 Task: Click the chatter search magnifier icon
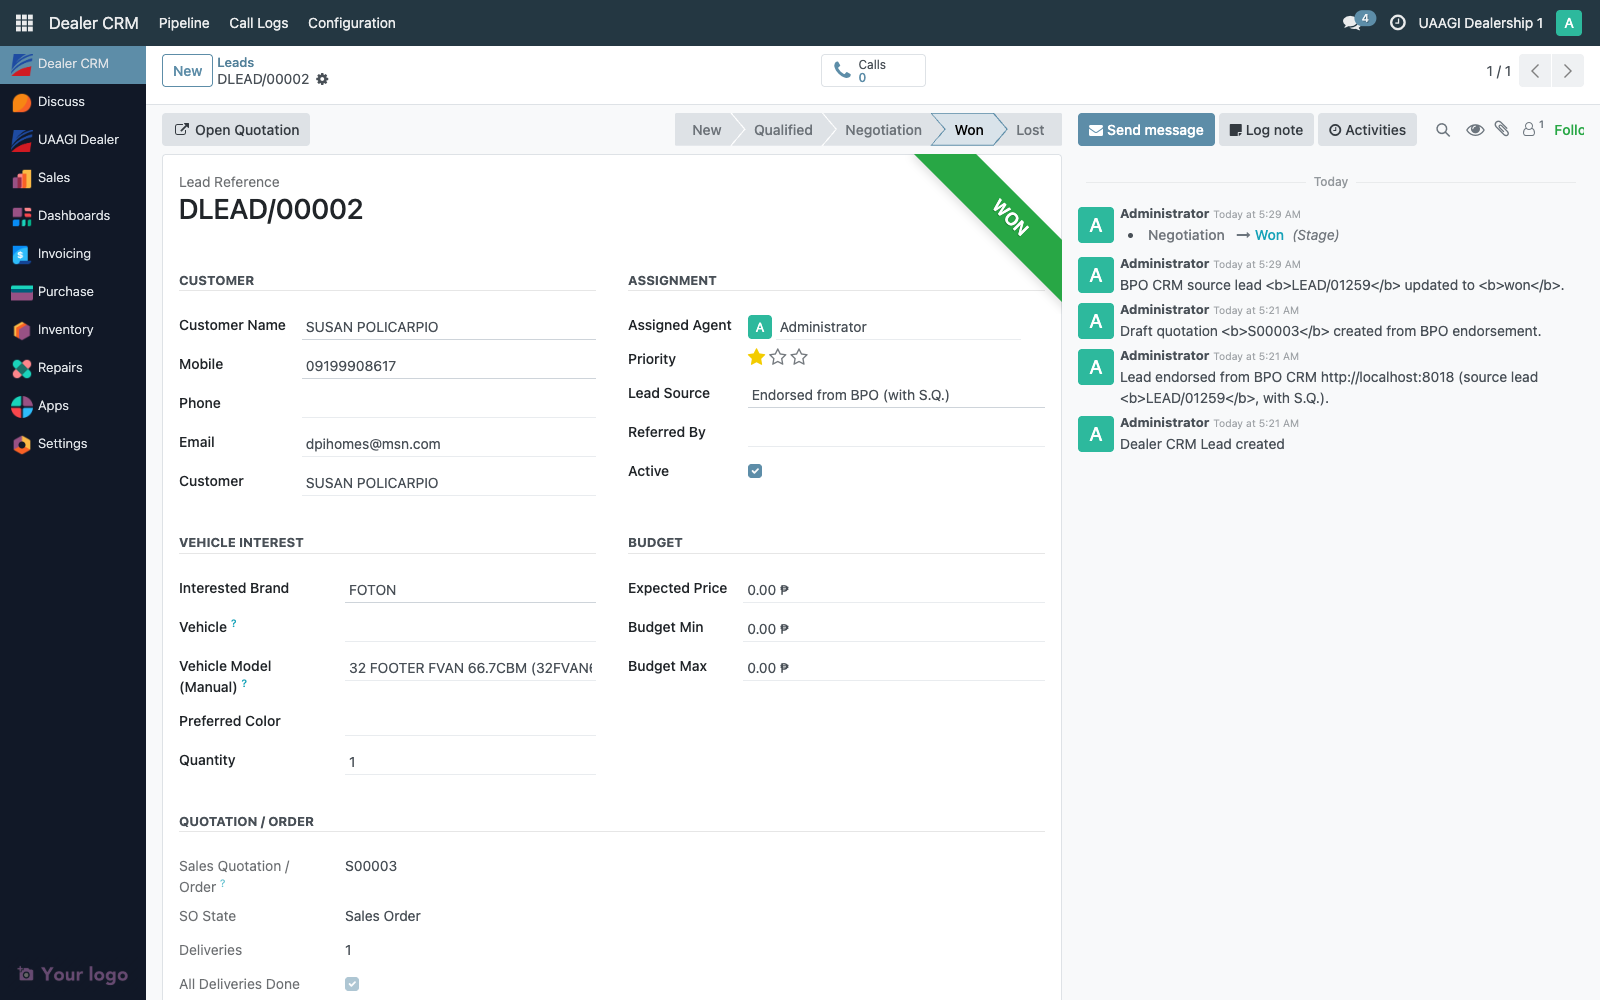tap(1443, 130)
